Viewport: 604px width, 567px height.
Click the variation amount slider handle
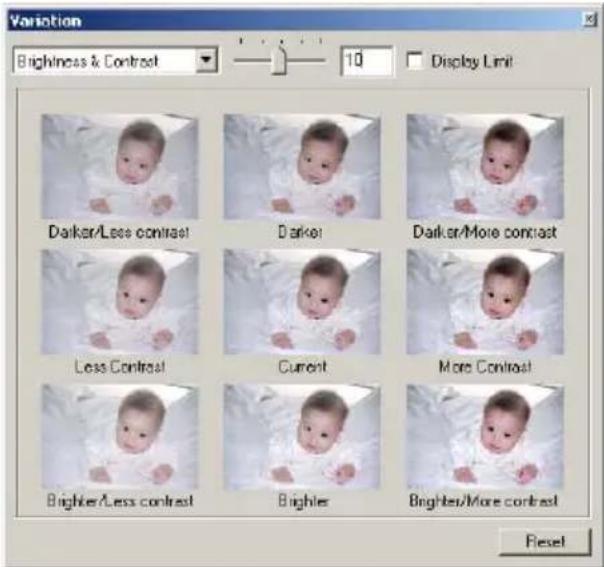pos(279,60)
